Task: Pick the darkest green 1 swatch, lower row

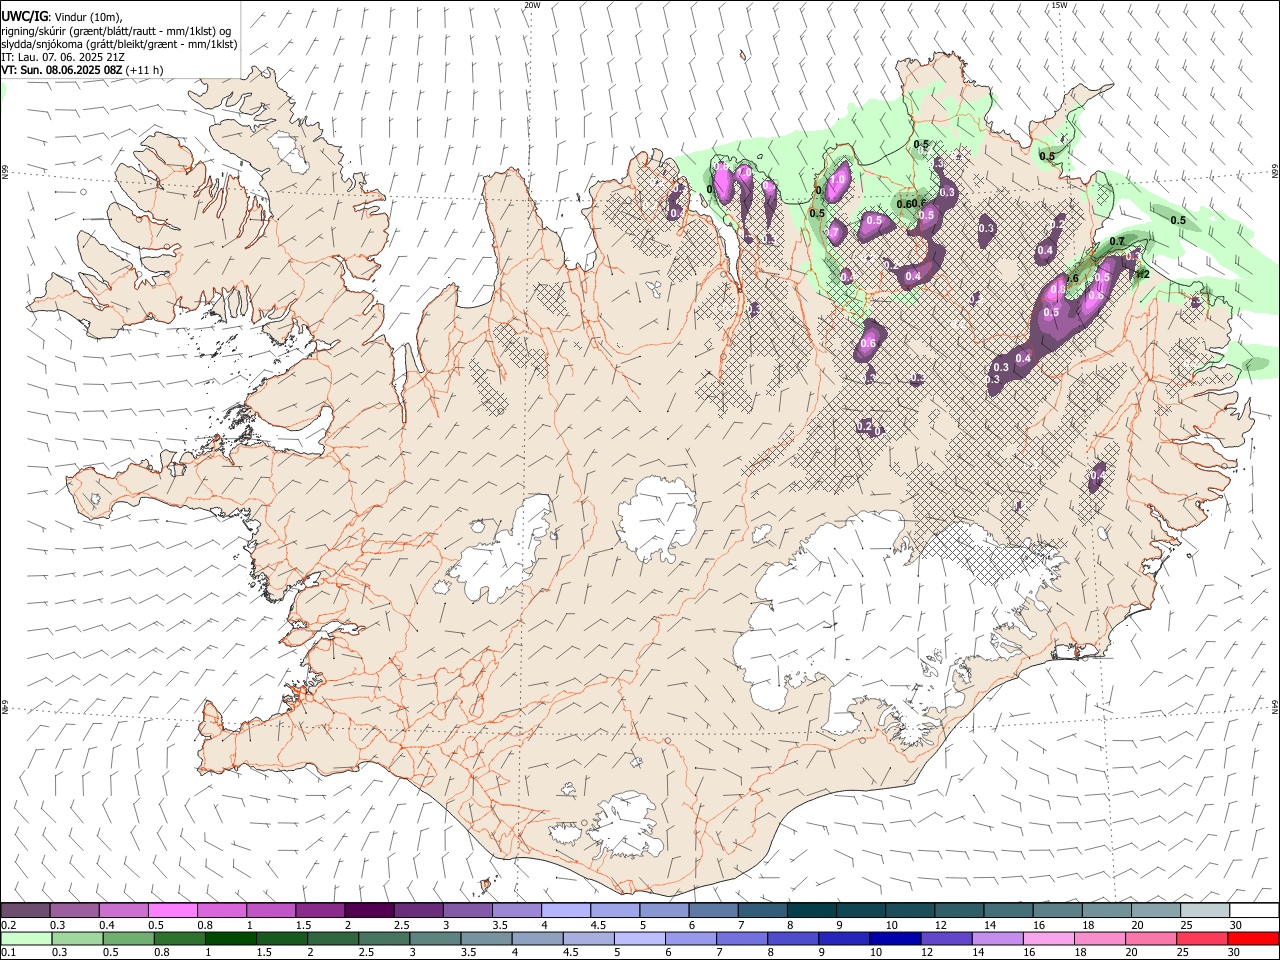Action: pos(230,938)
